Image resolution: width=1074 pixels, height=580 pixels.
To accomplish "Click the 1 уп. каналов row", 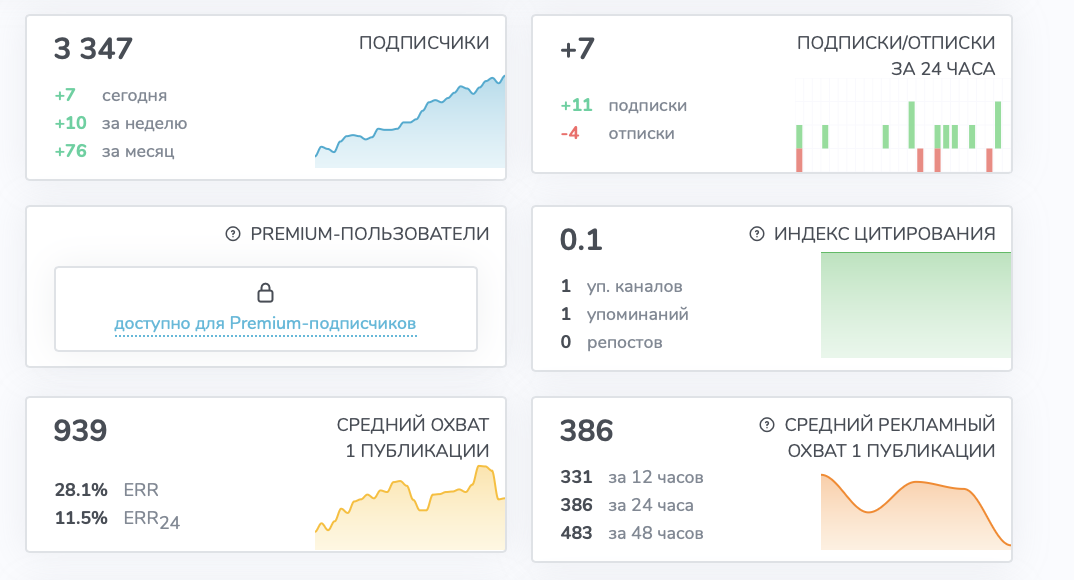I will 621,286.
